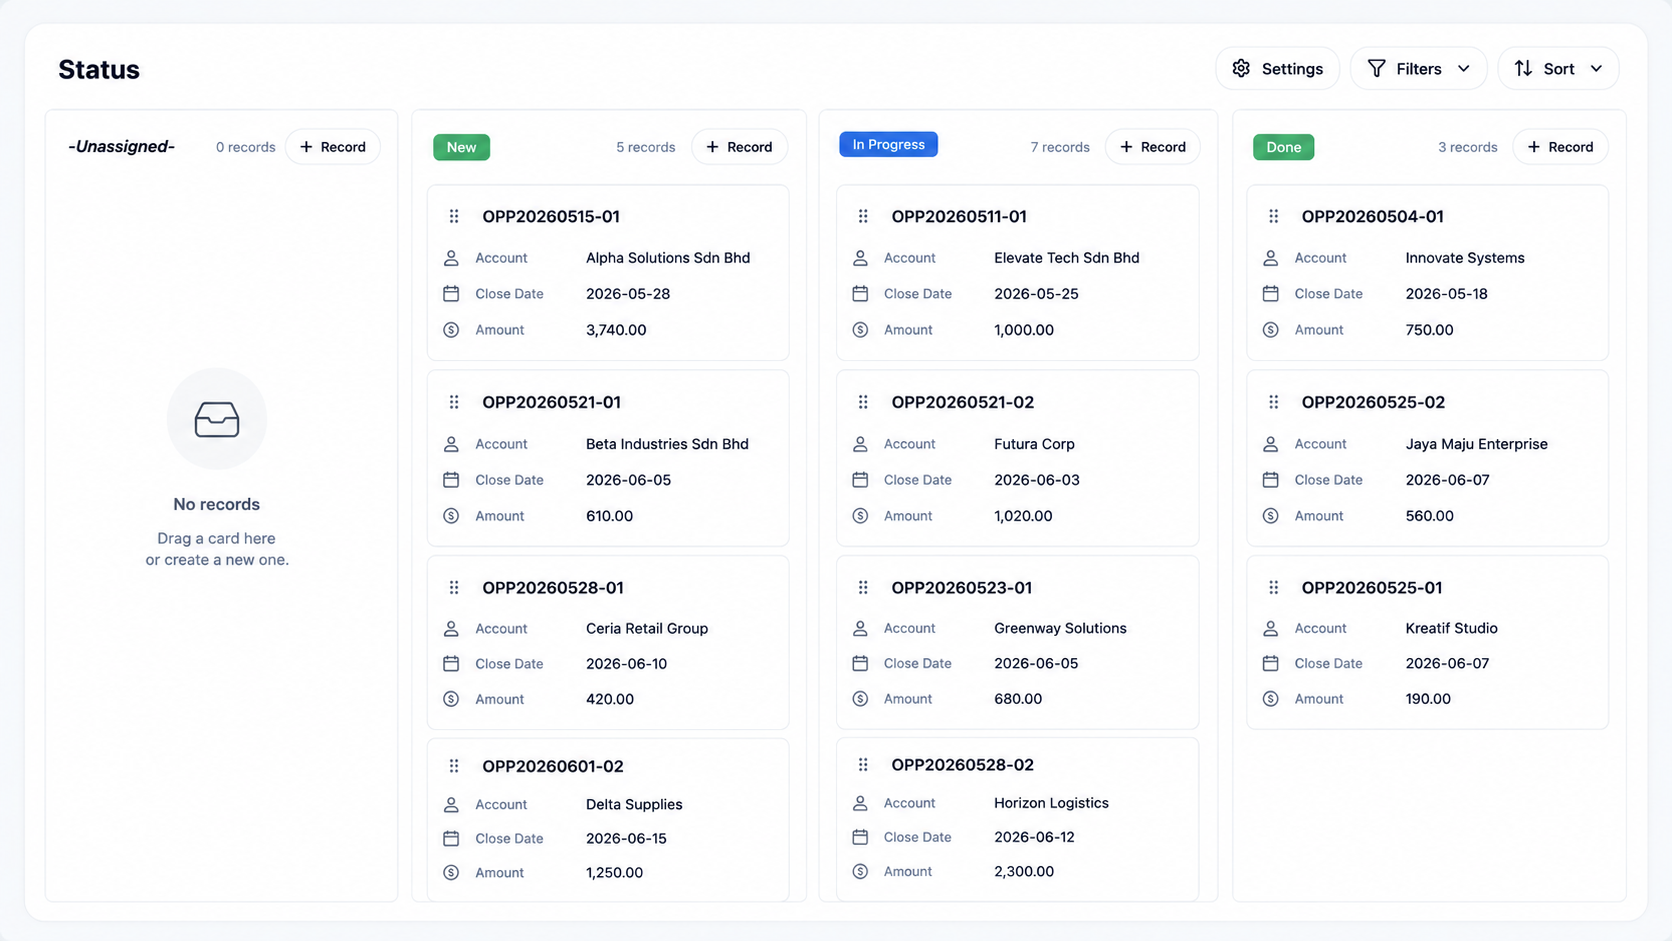The height and width of the screenshot is (941, 1672).
Task: Click dollar icon beside 3,740.00
Action: coord(451,330)
